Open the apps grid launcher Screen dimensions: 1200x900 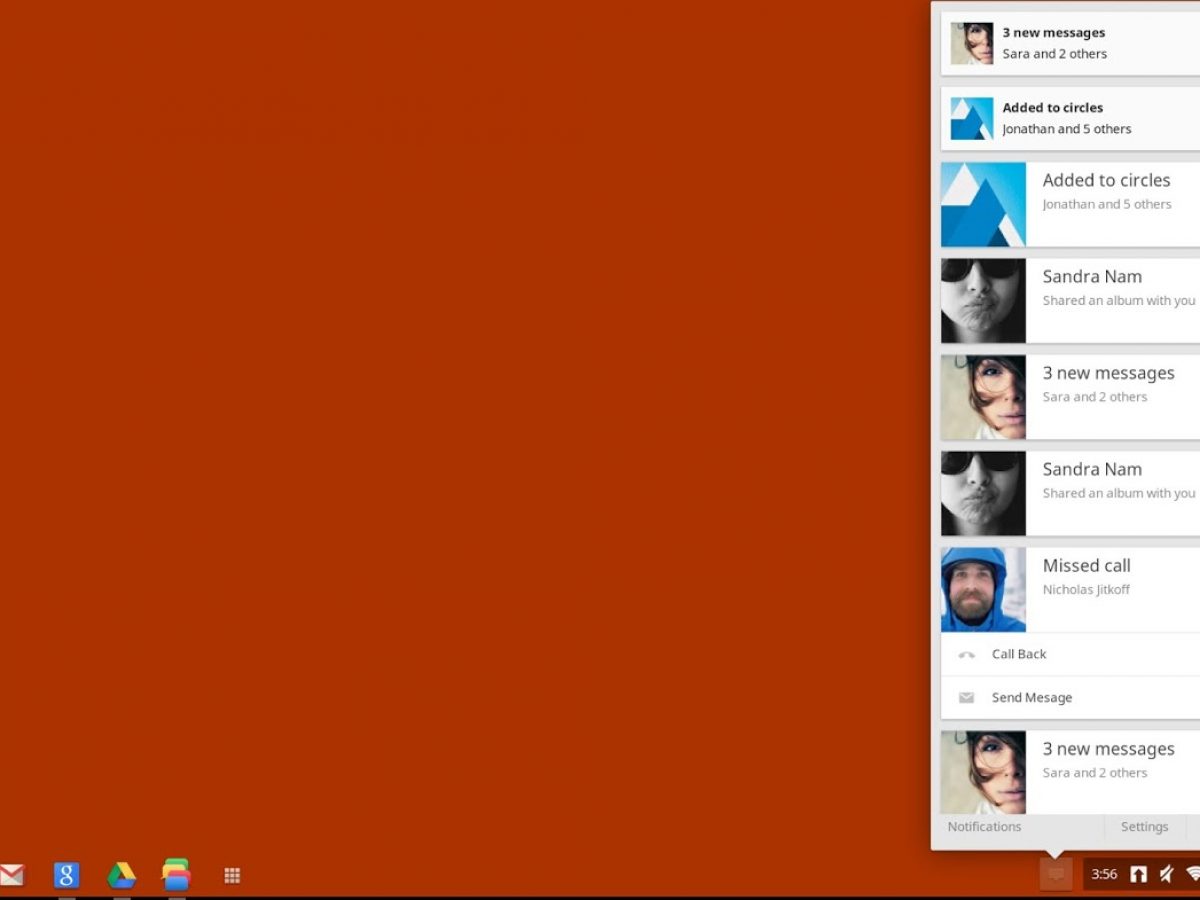click(x=232, y=876)
